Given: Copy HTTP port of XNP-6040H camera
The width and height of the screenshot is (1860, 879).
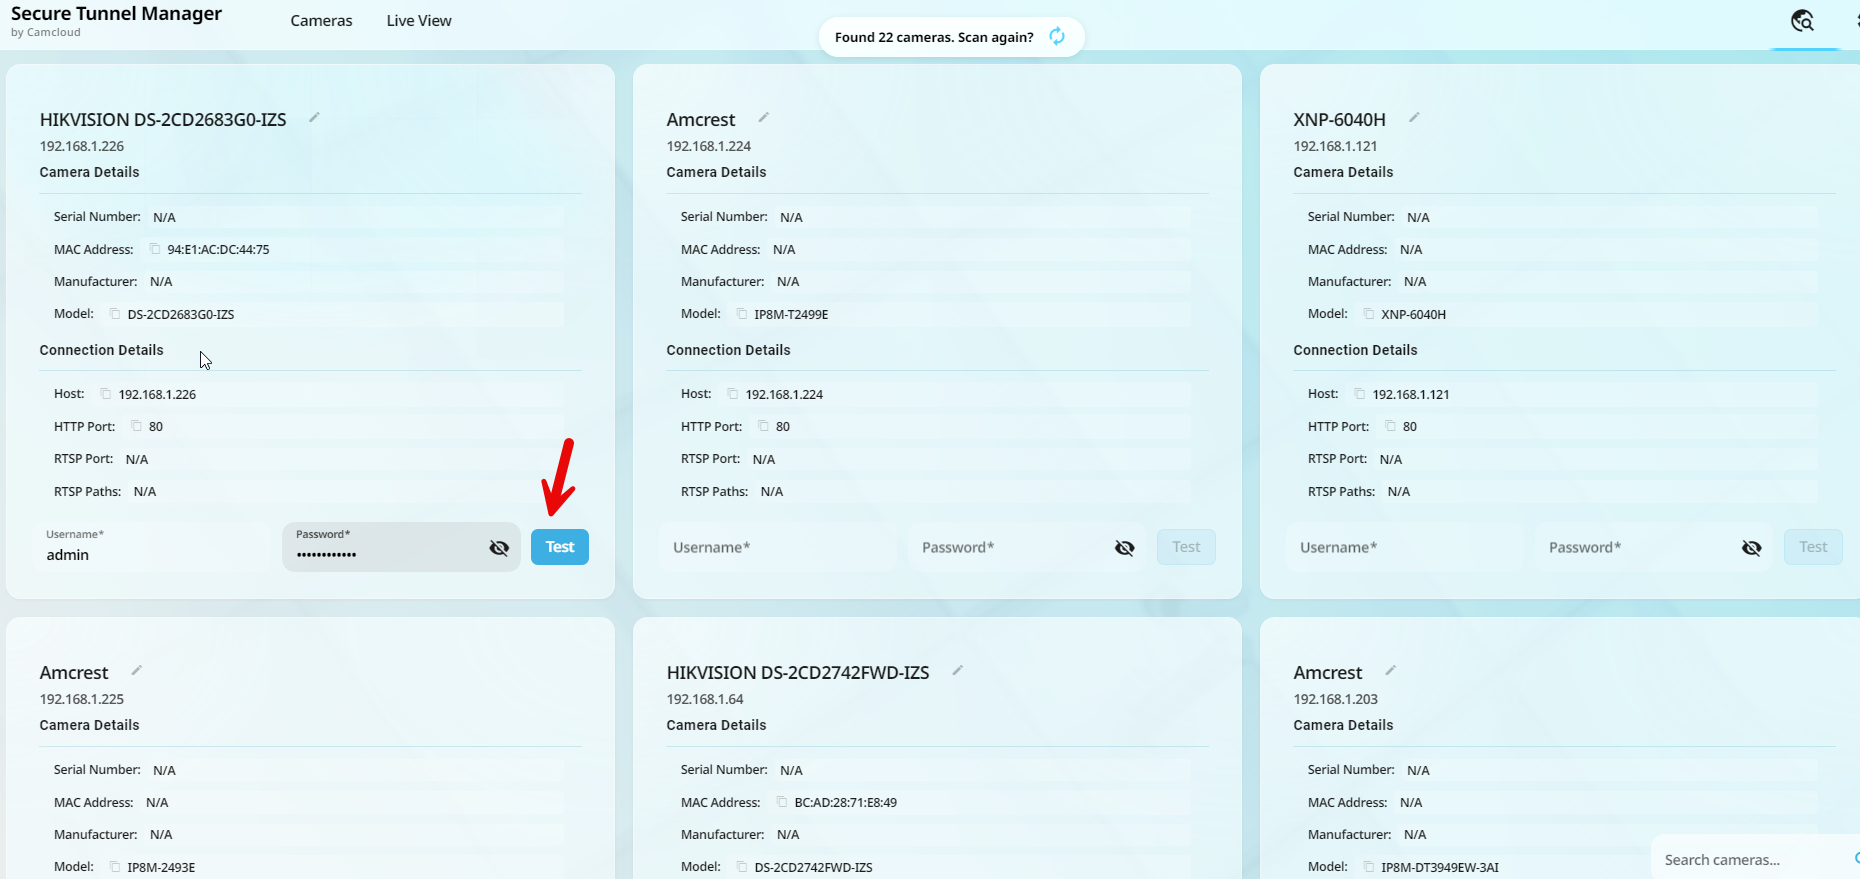Looking at the screenshot, I should [x=1391, y=426].
